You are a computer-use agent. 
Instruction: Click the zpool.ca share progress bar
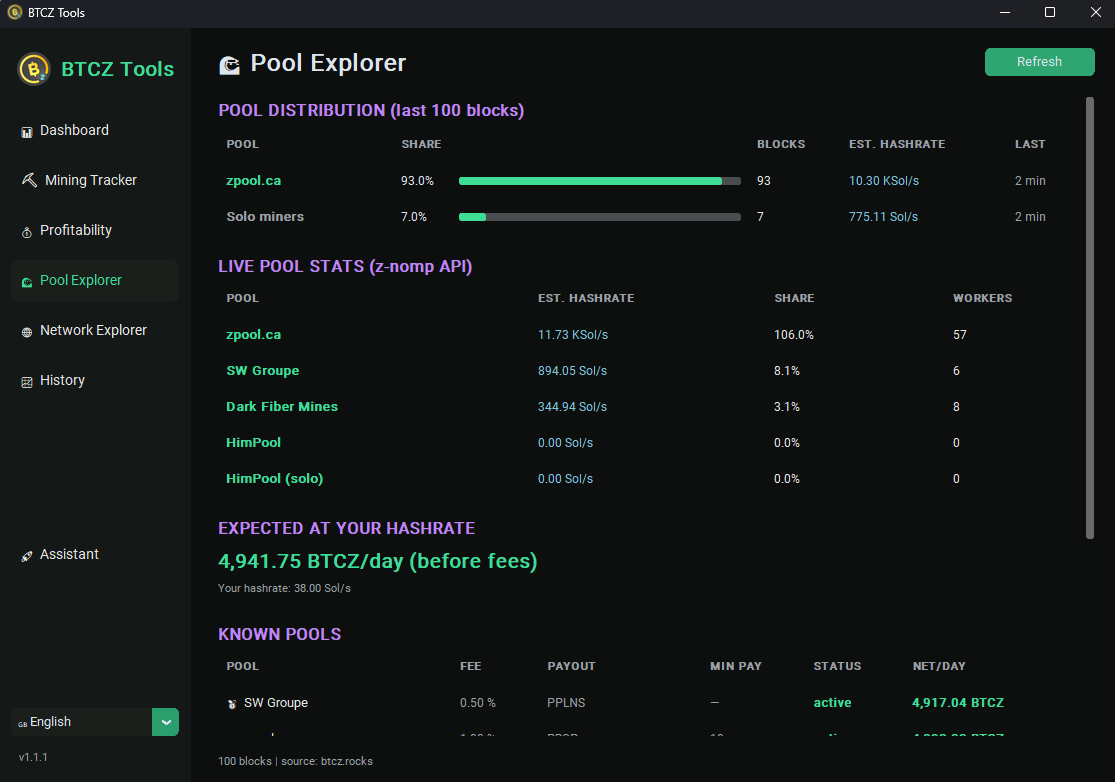pos(599,181)
